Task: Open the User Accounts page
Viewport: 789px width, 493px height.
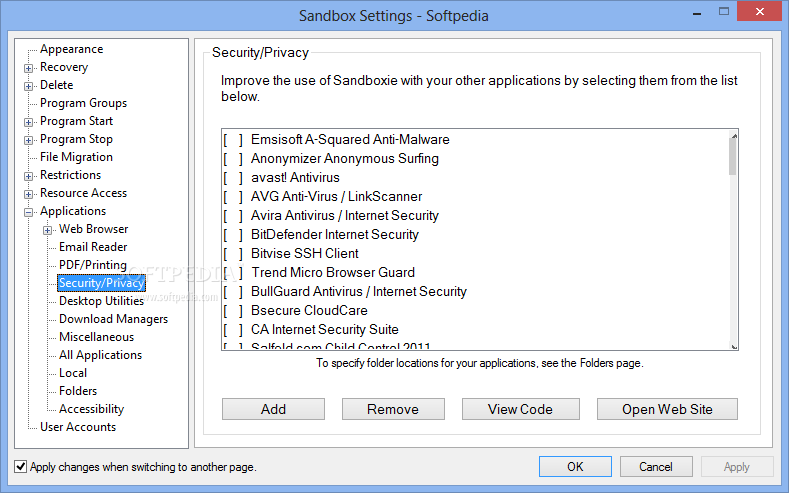Action: 78,427
